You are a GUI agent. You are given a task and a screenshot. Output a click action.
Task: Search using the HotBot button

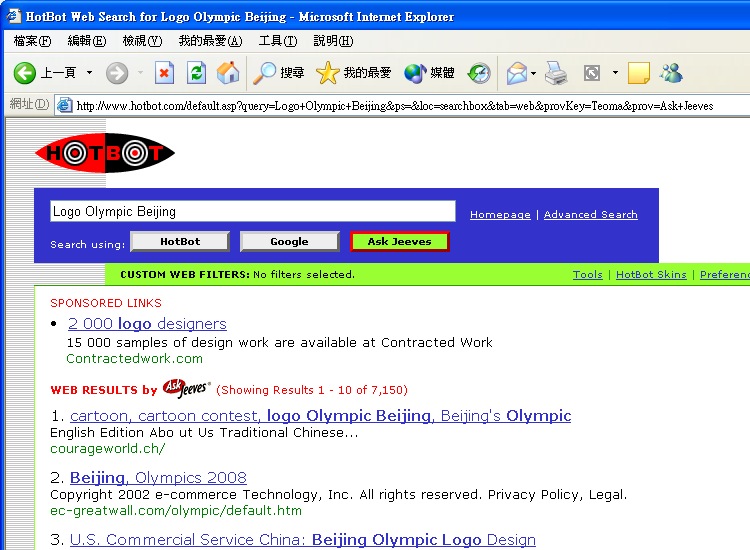point(180,242)
